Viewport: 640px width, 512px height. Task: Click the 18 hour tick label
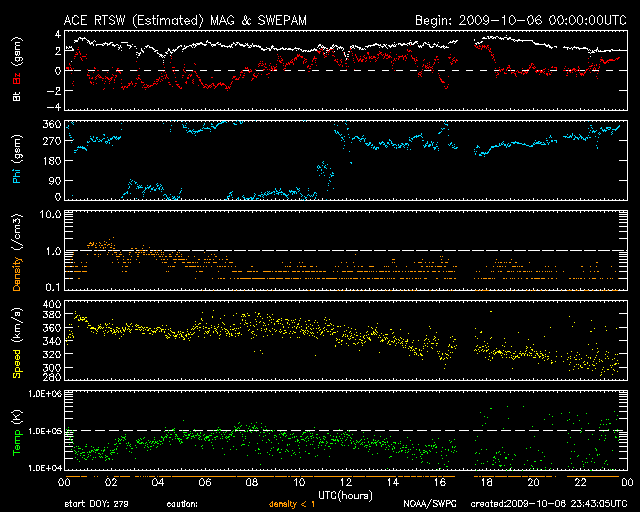point(487,482)
